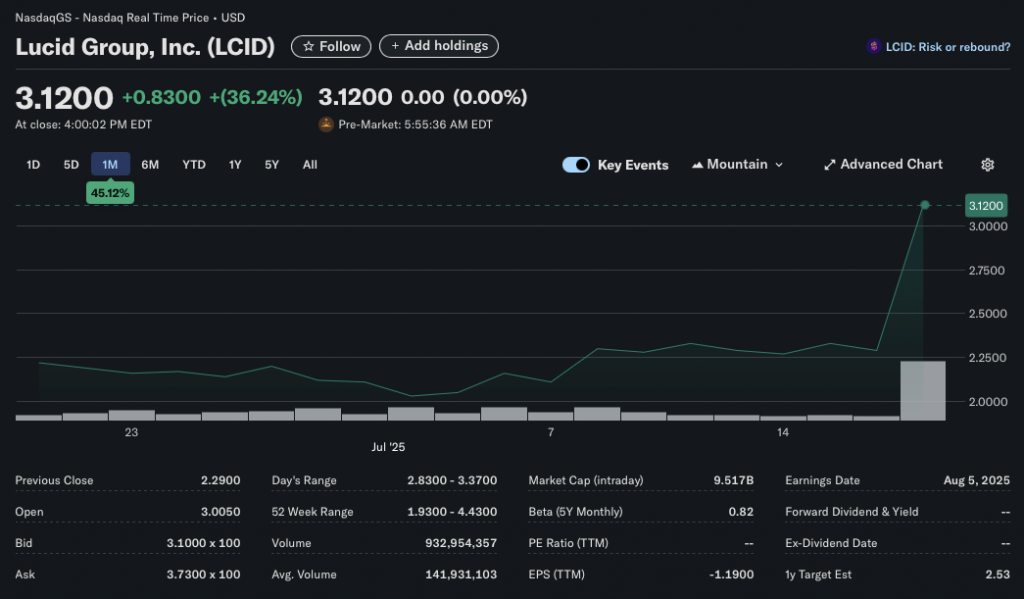
Task: Click the Beta (5Y Monthly) label
Action: tap(575, 511)
